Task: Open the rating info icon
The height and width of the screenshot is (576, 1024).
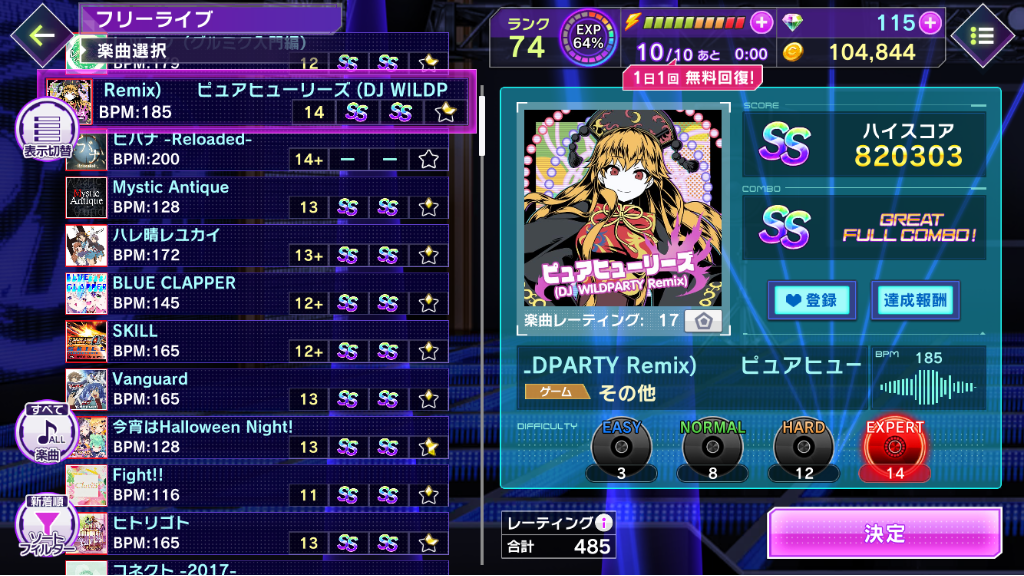Action: (x=604, y=522)
